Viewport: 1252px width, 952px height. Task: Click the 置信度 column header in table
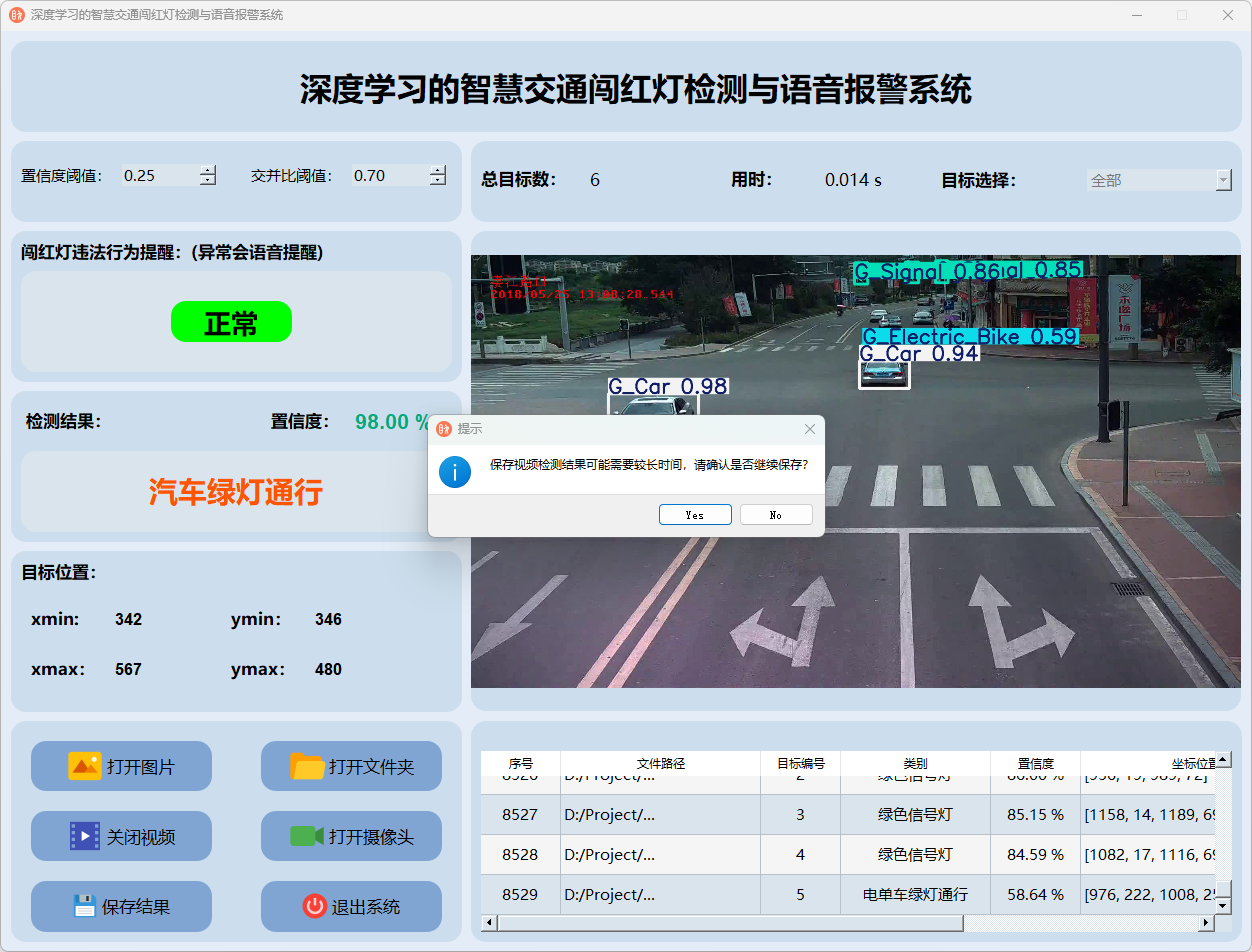click(1035, 763)
